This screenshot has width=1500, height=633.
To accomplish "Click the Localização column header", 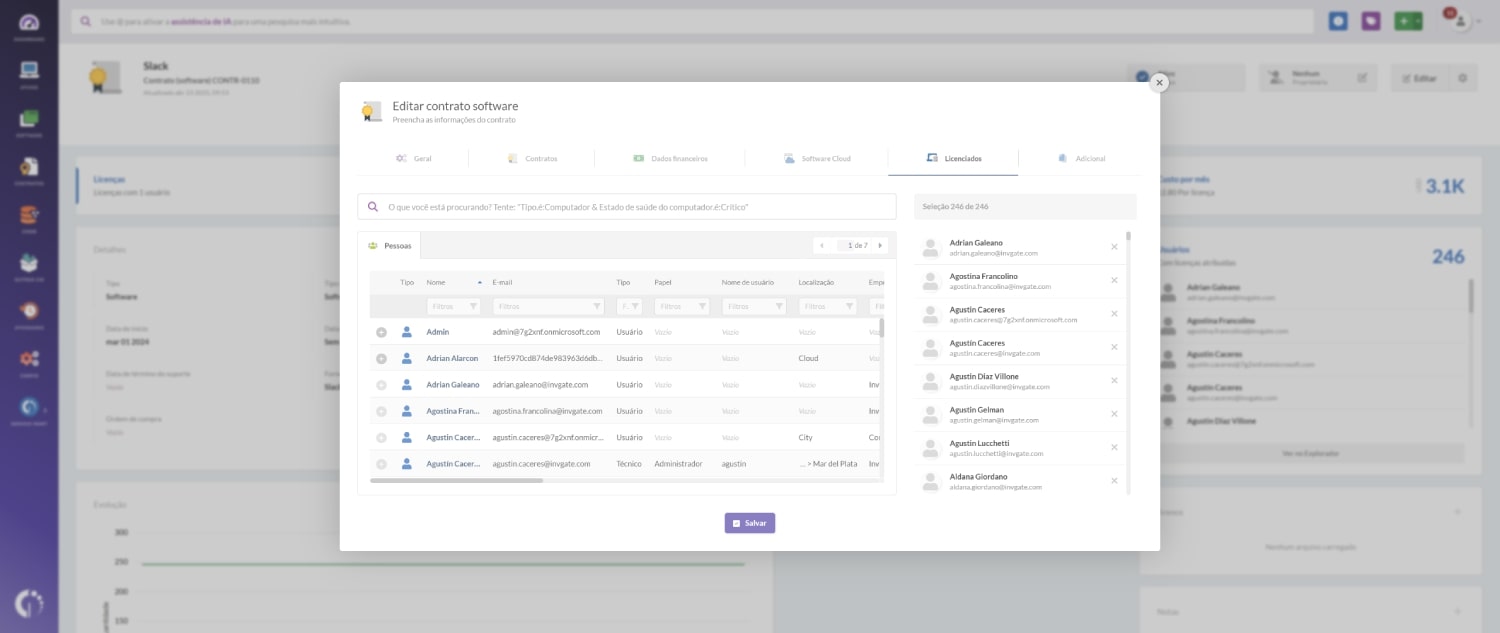I will [x=816, y=282].
